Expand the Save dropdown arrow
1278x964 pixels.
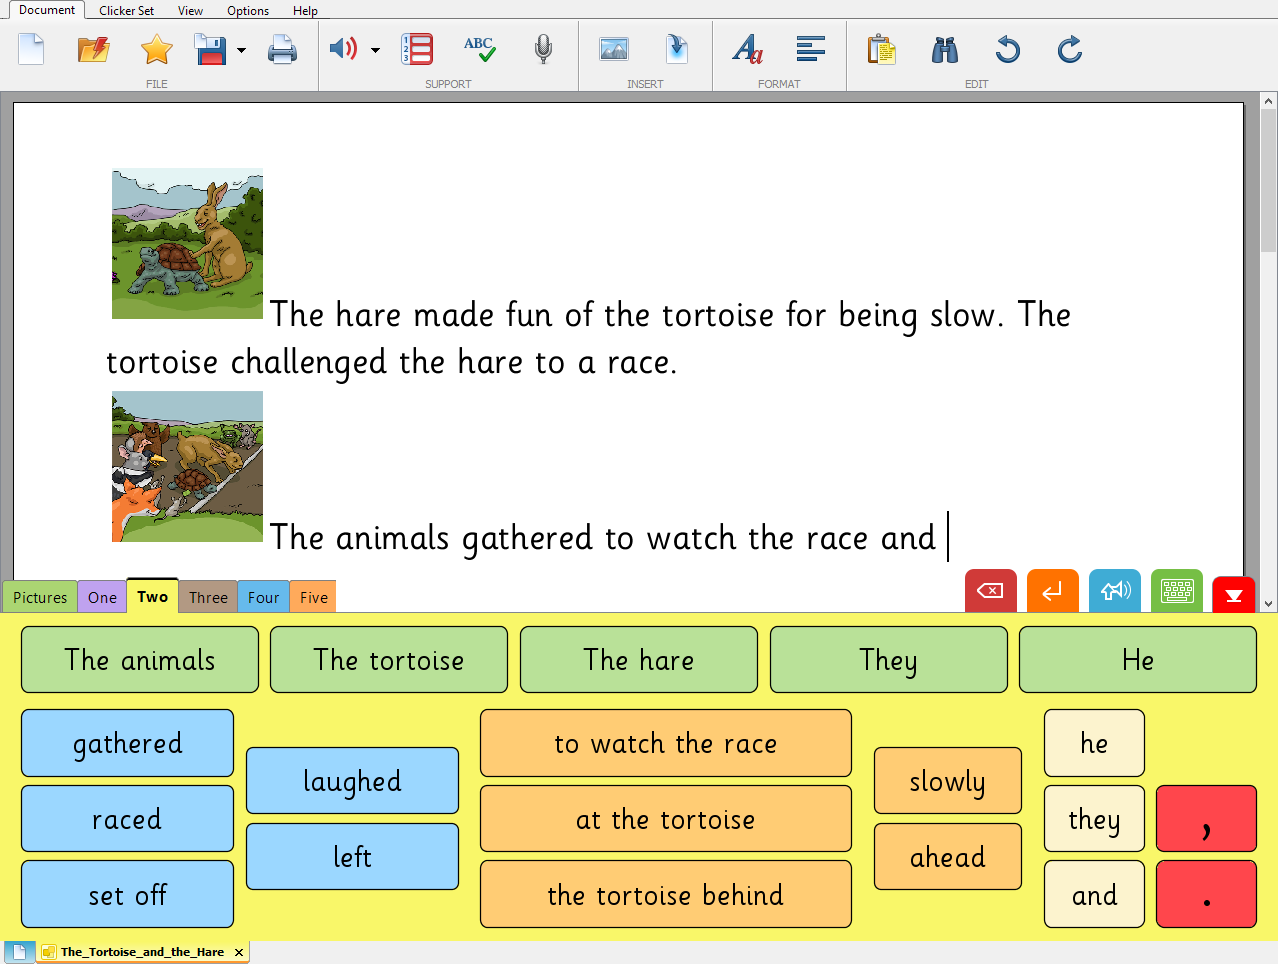coord(242,50)
